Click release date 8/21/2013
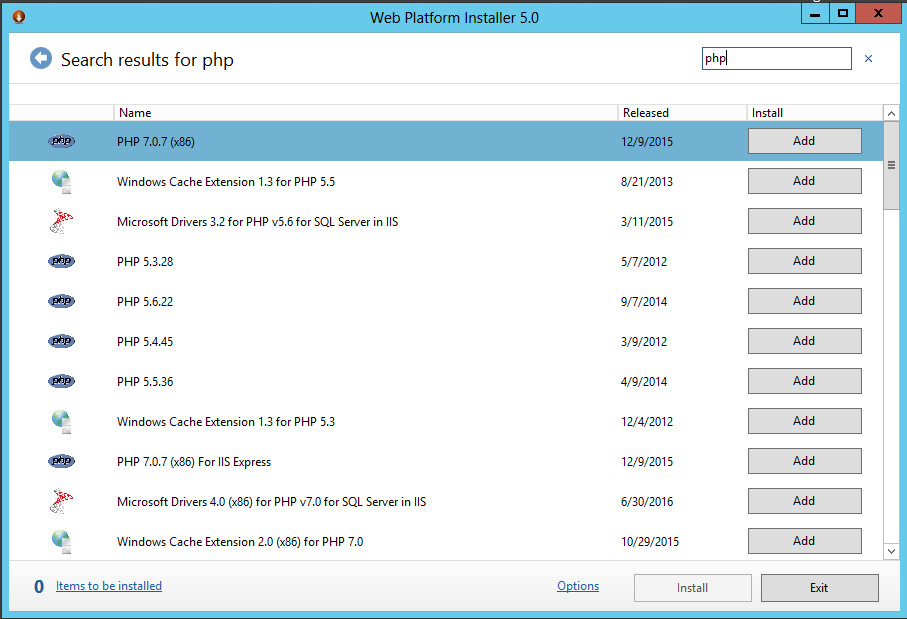Viewport: 907px width, 619px height. point(647,182)
